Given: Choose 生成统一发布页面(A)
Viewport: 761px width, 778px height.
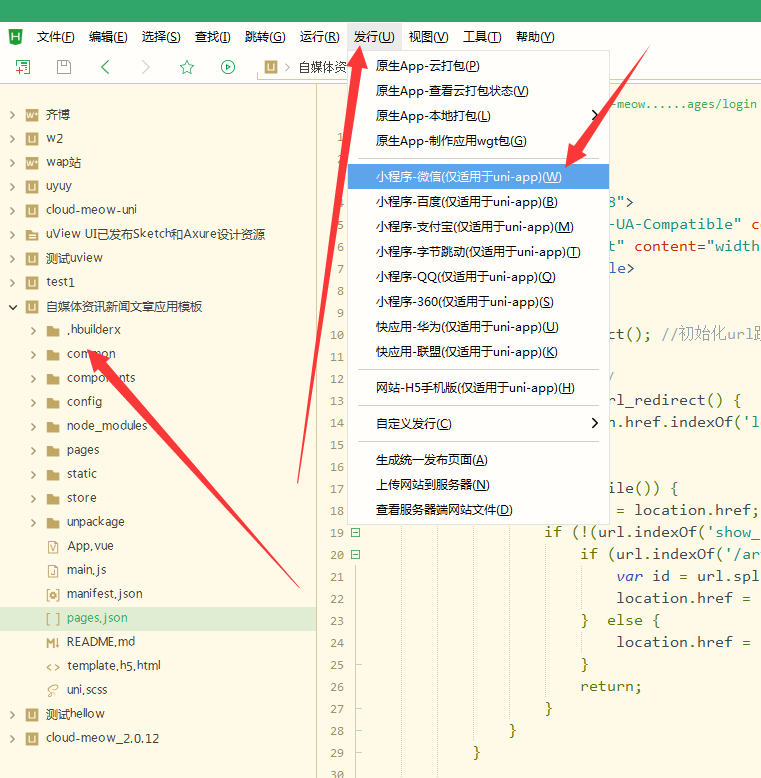Looking at the screenshot, I should pyautogui.click(x=478, y=460).
